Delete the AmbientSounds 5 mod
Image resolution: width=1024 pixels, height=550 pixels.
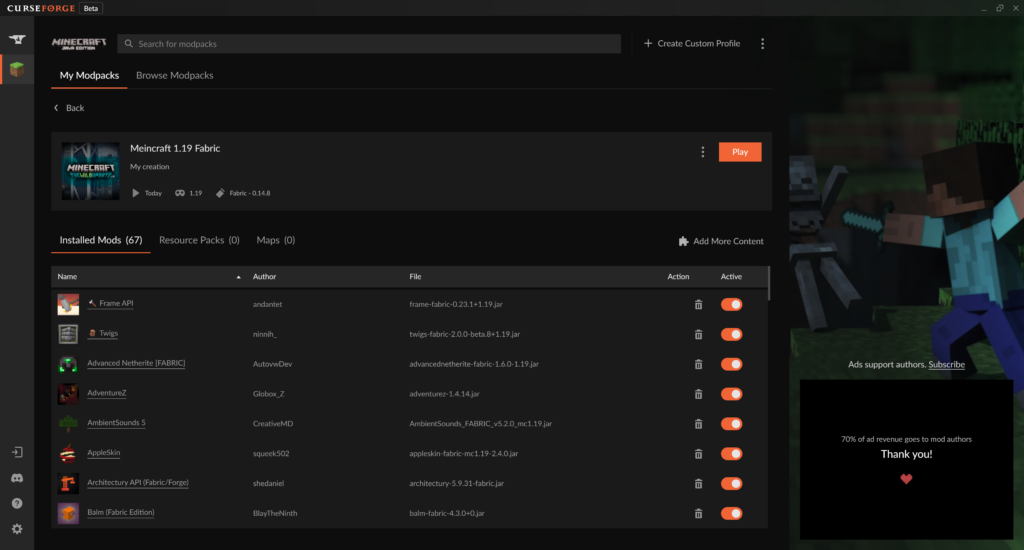click(x=698, y=424)
